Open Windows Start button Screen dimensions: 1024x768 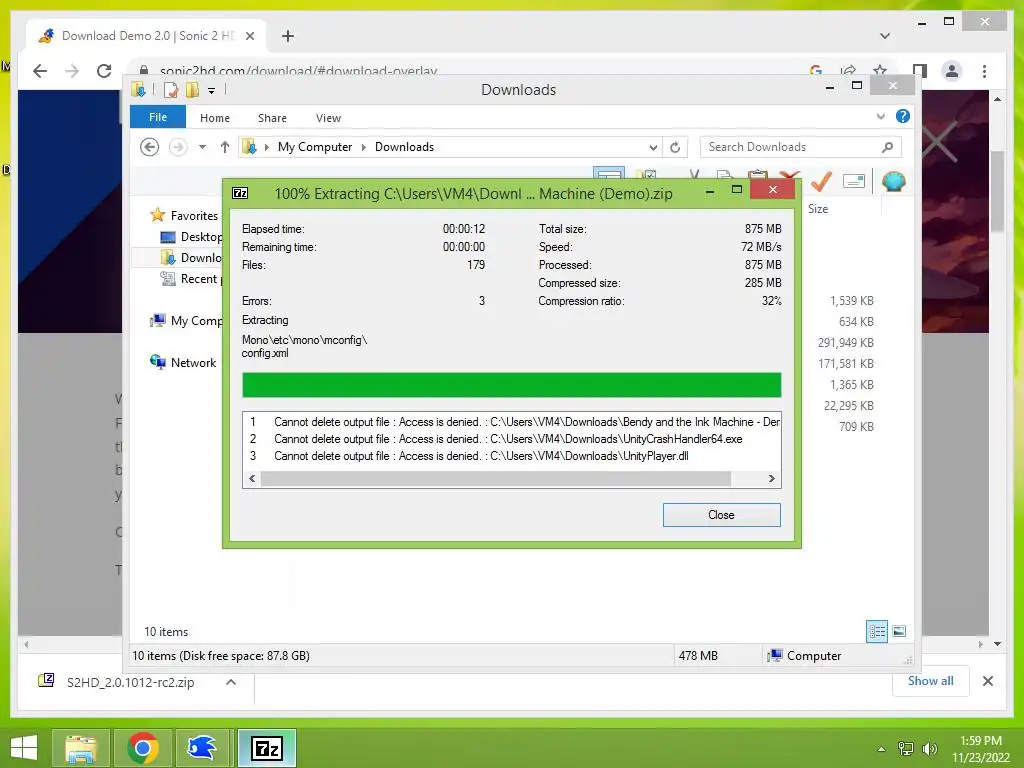point(24,748)
